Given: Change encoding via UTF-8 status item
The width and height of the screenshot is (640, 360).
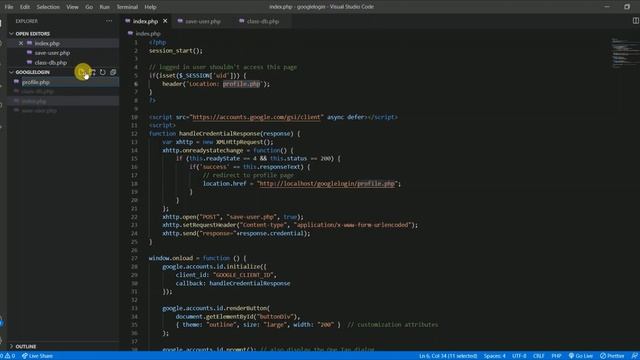Looking at the screenshot, I should tap(519, 356).
